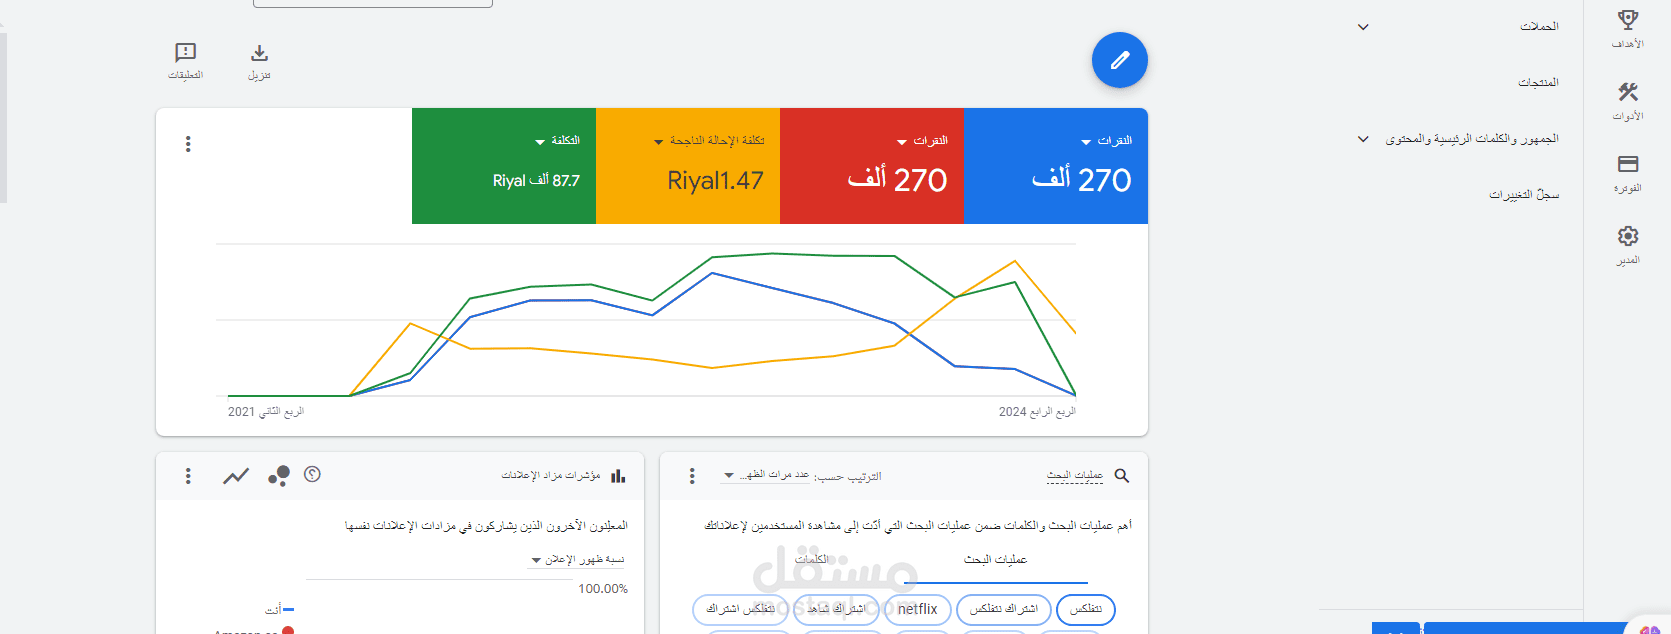Open Admin (المدير) gear icon in sidebar
The height and width of the screenshot is (634, 1671).
pos(1628,237)
